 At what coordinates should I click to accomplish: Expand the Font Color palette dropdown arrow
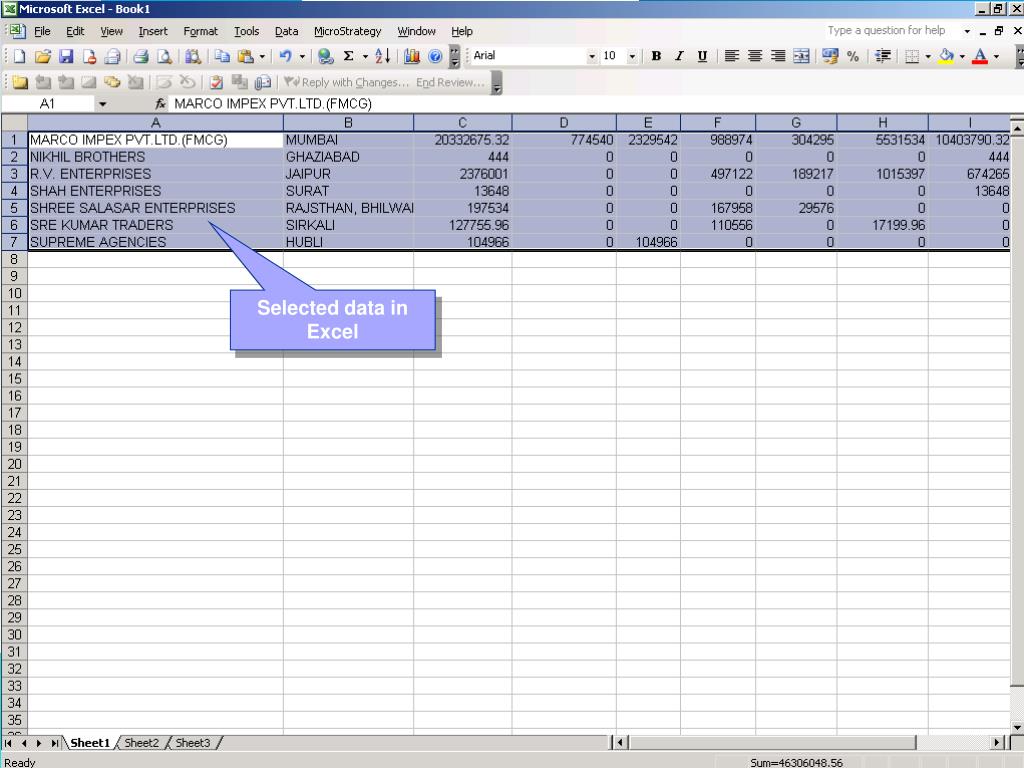[996, 56]
